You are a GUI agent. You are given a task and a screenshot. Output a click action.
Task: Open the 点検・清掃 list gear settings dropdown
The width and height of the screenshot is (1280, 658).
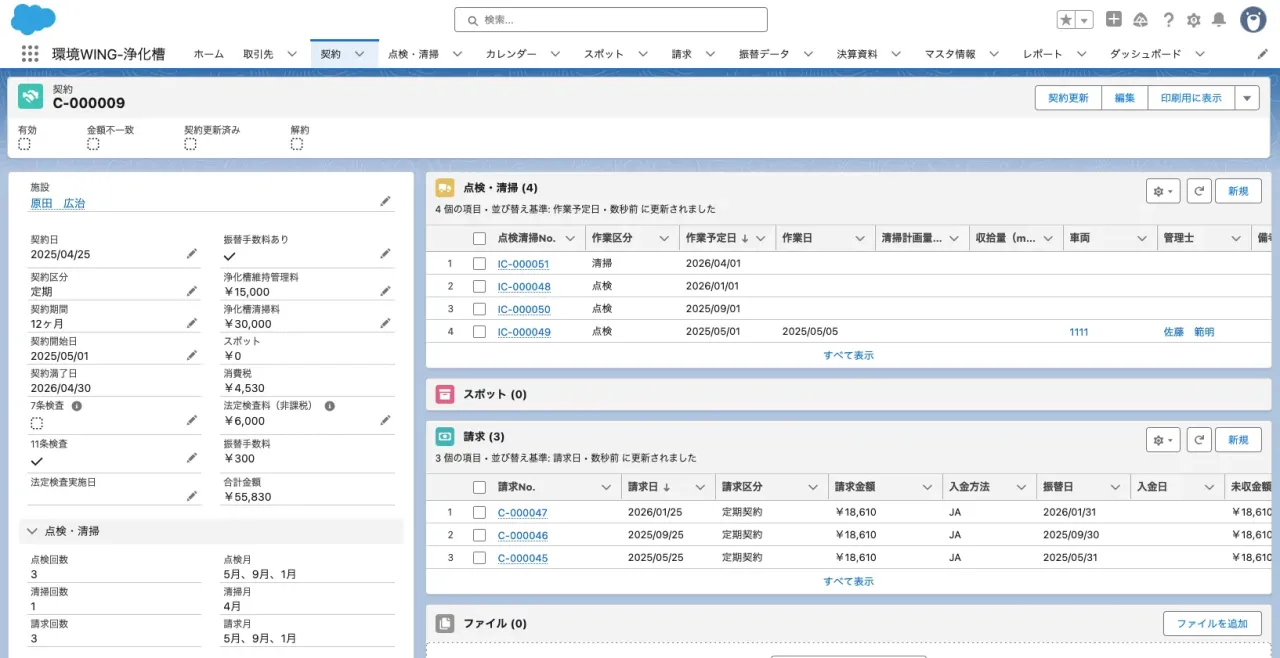point(1163,191)
